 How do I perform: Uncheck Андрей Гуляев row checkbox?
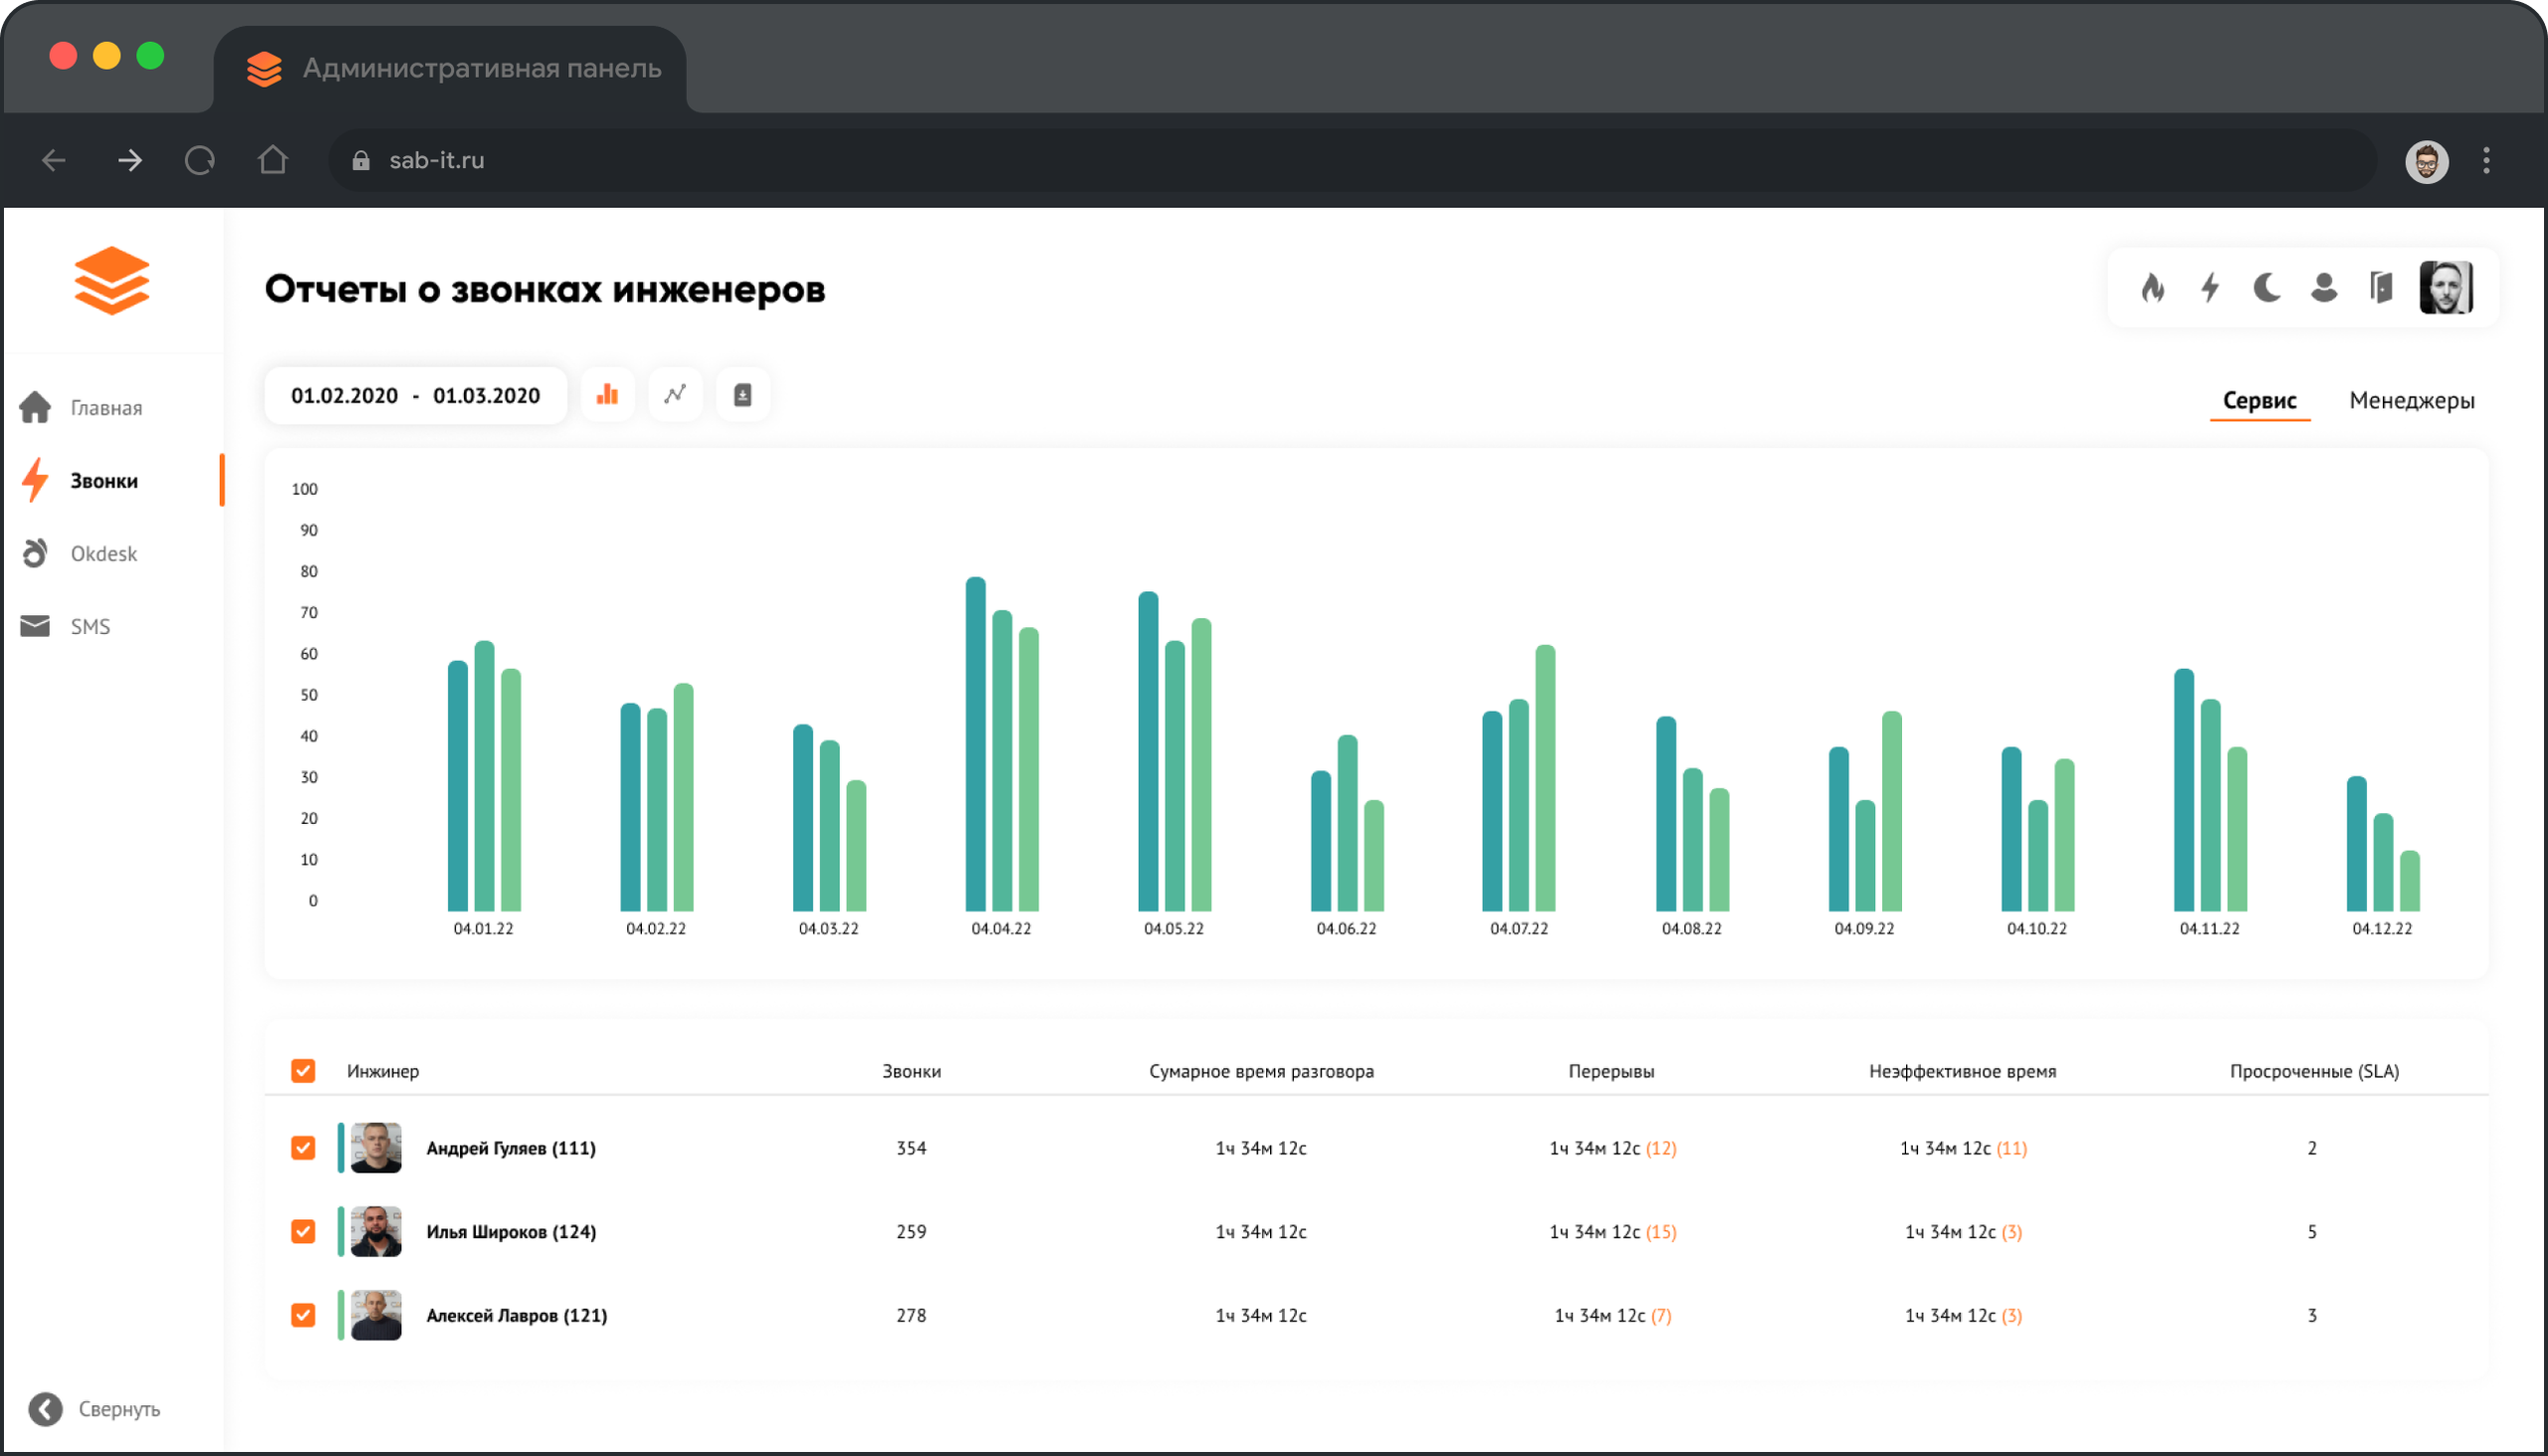click(303, 1148)
